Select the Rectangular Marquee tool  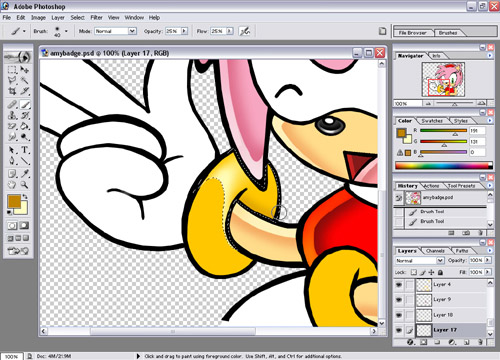pyautogui.click(x=12, y=70)
